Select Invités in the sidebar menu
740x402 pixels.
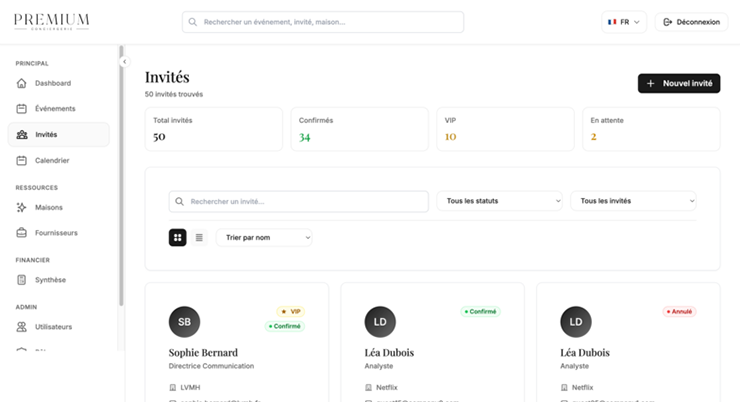pos(58,134)
